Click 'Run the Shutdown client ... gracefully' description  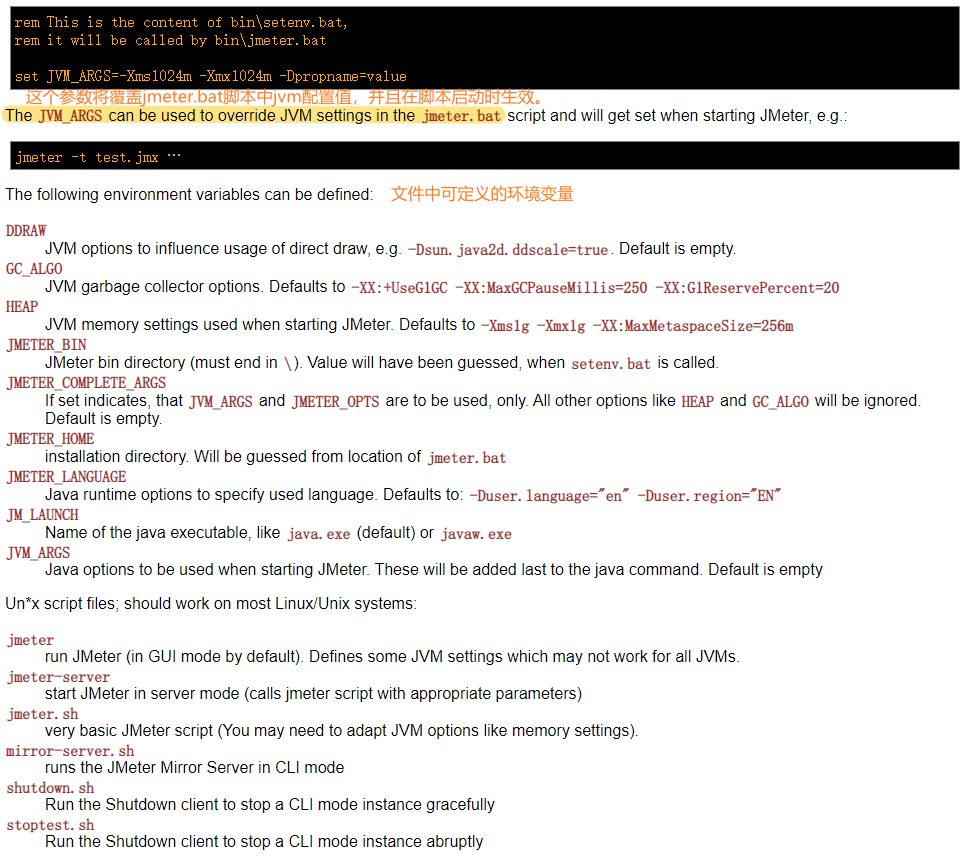click(x=270, y=805)
